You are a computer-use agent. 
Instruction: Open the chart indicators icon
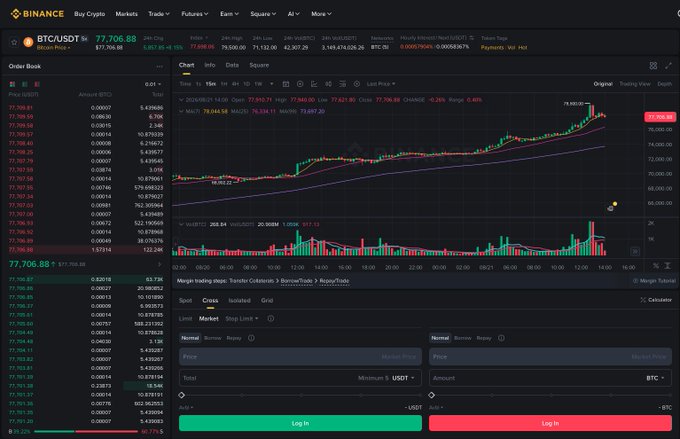(314, 84)
